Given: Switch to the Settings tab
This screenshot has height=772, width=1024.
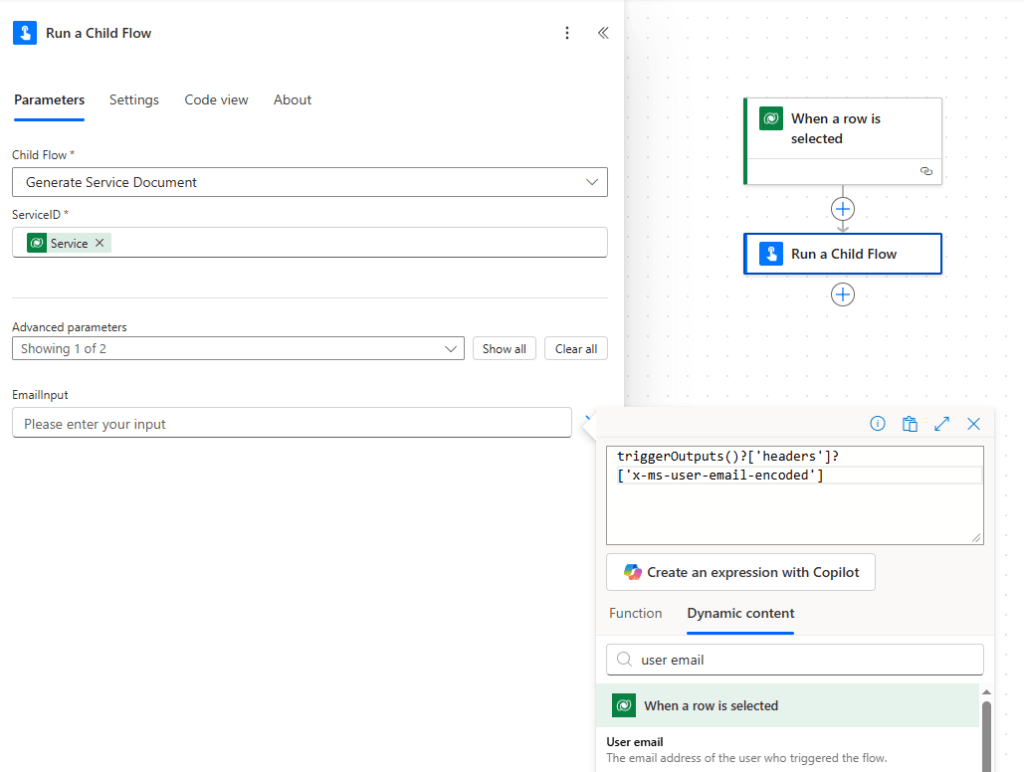Looking at the screenshot, I should point(134,100).
